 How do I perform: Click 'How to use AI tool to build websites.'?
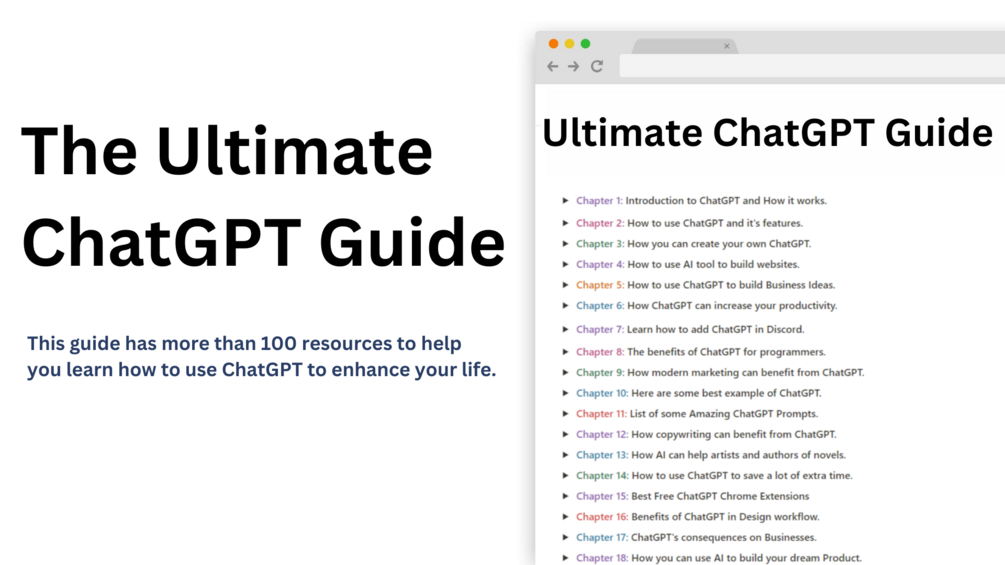[713, 264]
